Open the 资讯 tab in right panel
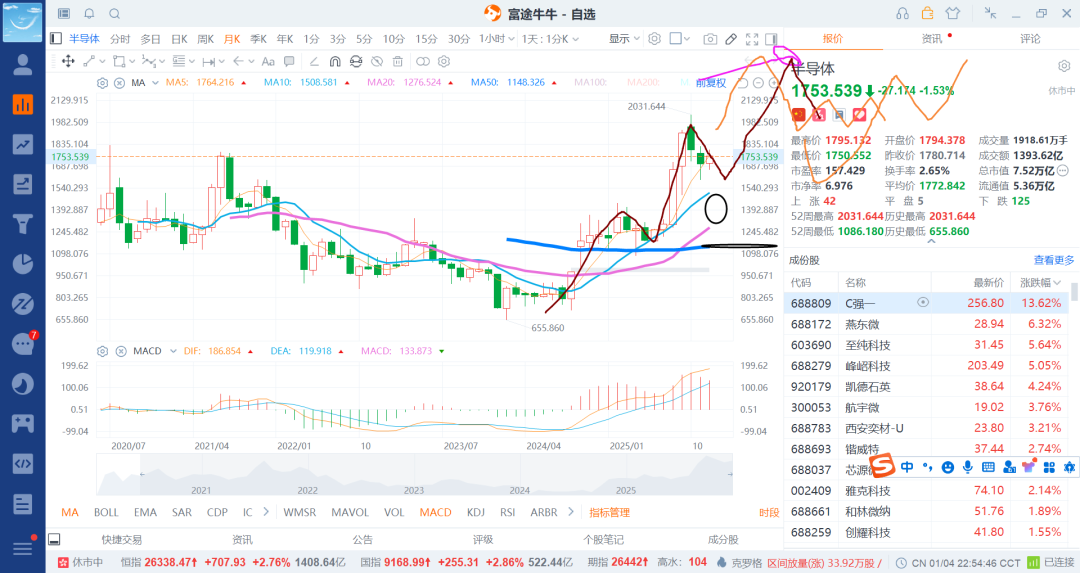 932,39
